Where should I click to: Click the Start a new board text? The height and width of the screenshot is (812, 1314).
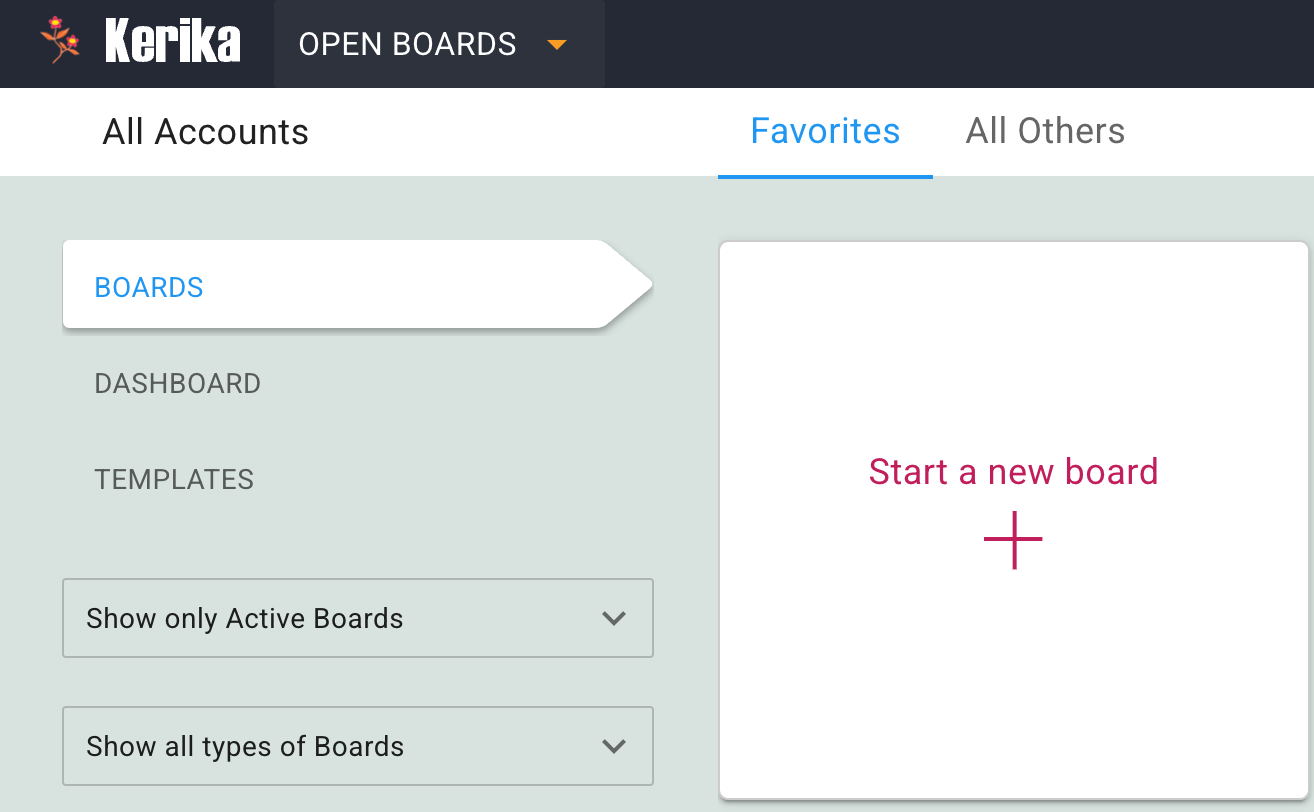[1013, 471]
